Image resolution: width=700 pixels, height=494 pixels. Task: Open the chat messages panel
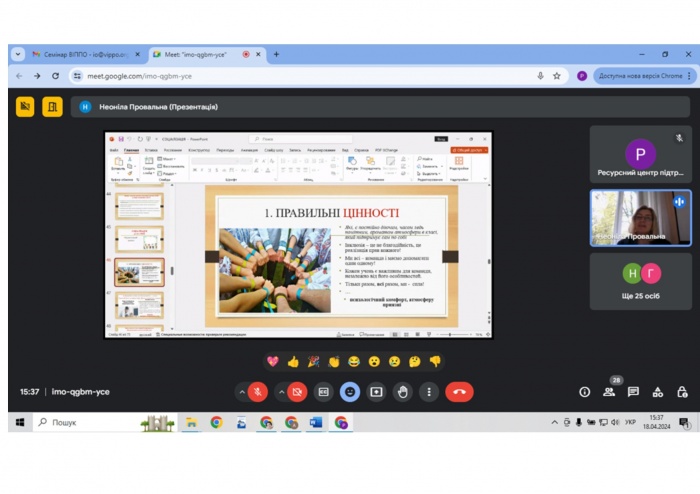633,392
